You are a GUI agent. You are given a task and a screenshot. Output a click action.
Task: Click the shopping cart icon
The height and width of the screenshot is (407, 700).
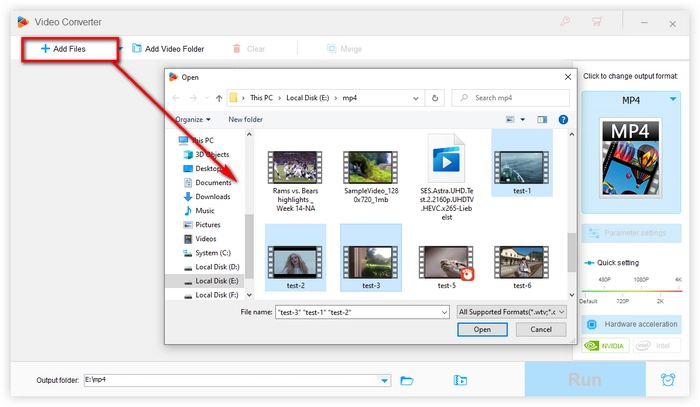598,20
